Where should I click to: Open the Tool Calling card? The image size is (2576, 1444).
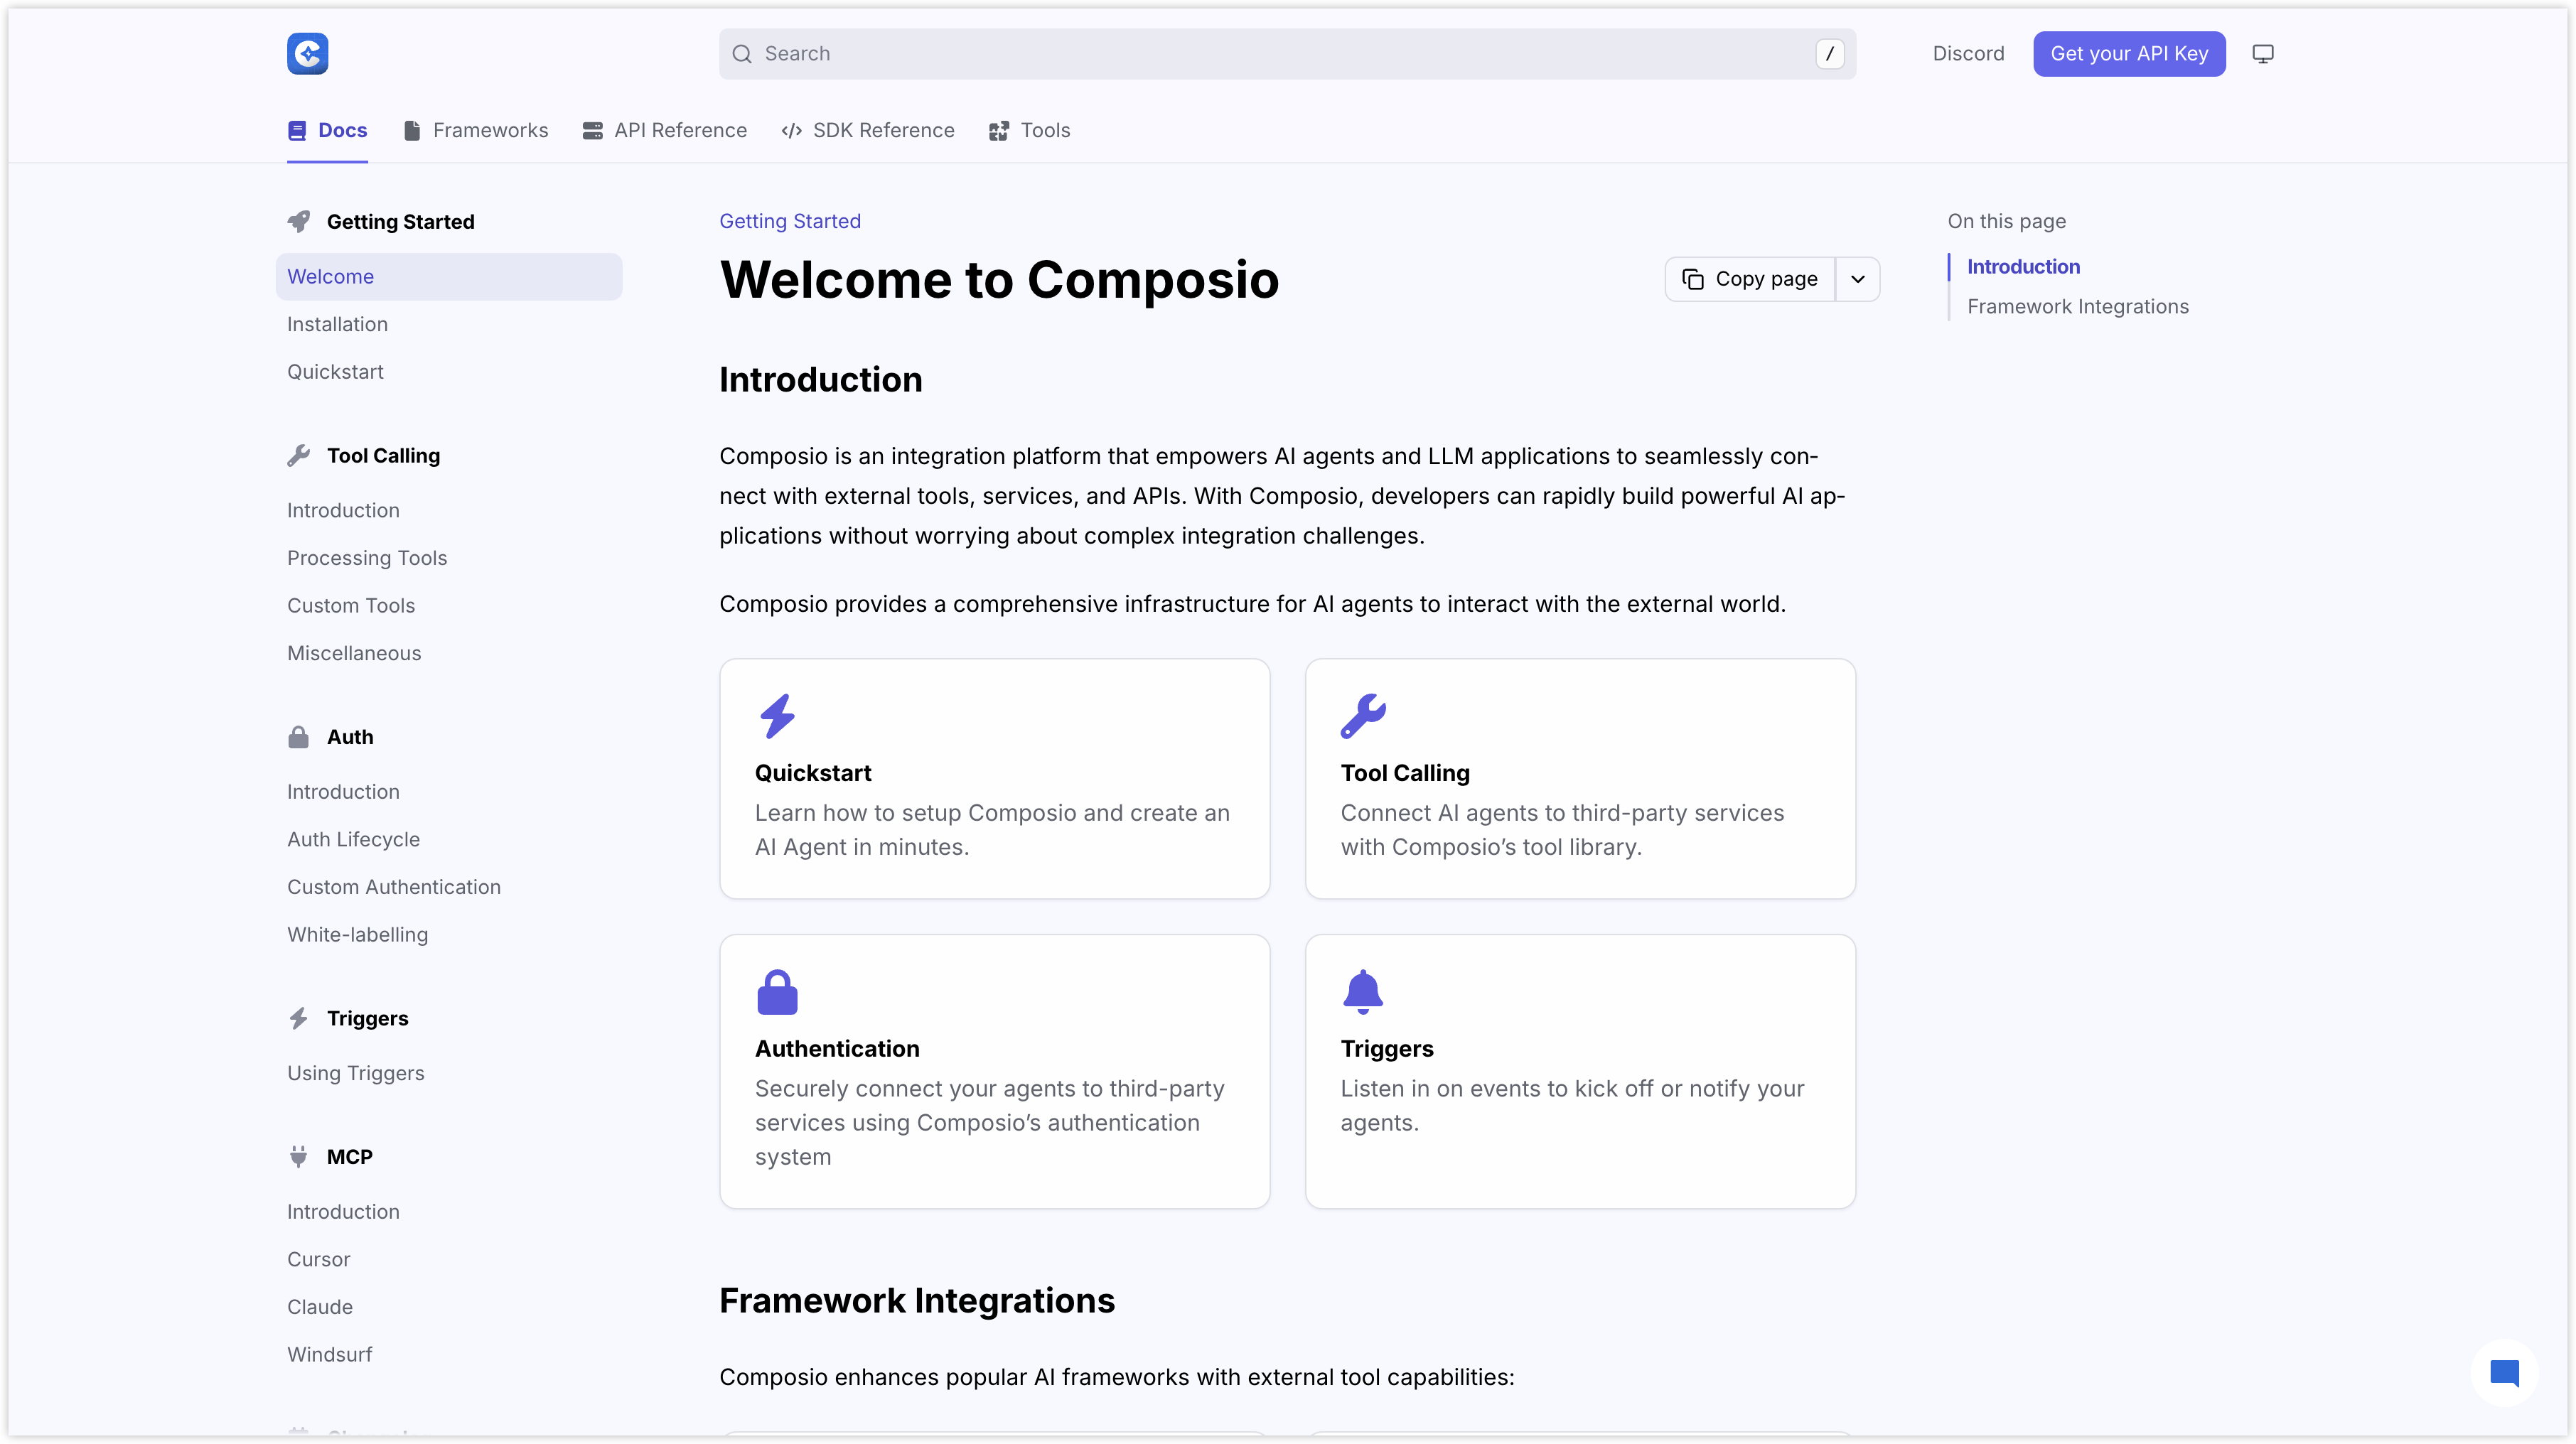(1580, 779)
